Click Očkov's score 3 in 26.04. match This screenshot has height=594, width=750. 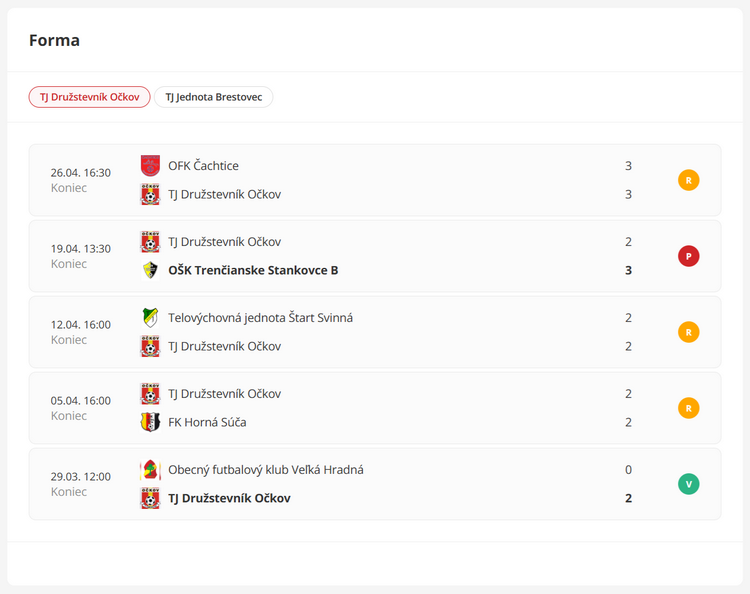tap(629, 194)
